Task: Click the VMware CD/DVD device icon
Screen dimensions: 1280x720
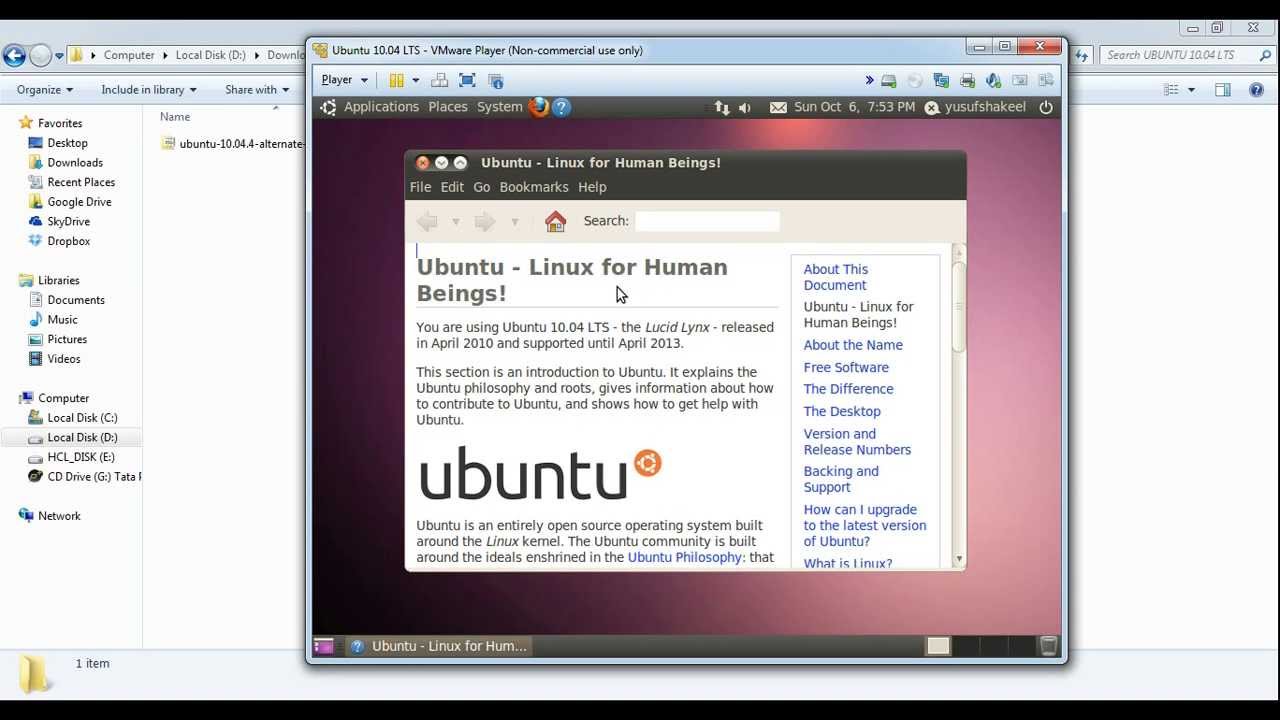Action: pos(915,80)
